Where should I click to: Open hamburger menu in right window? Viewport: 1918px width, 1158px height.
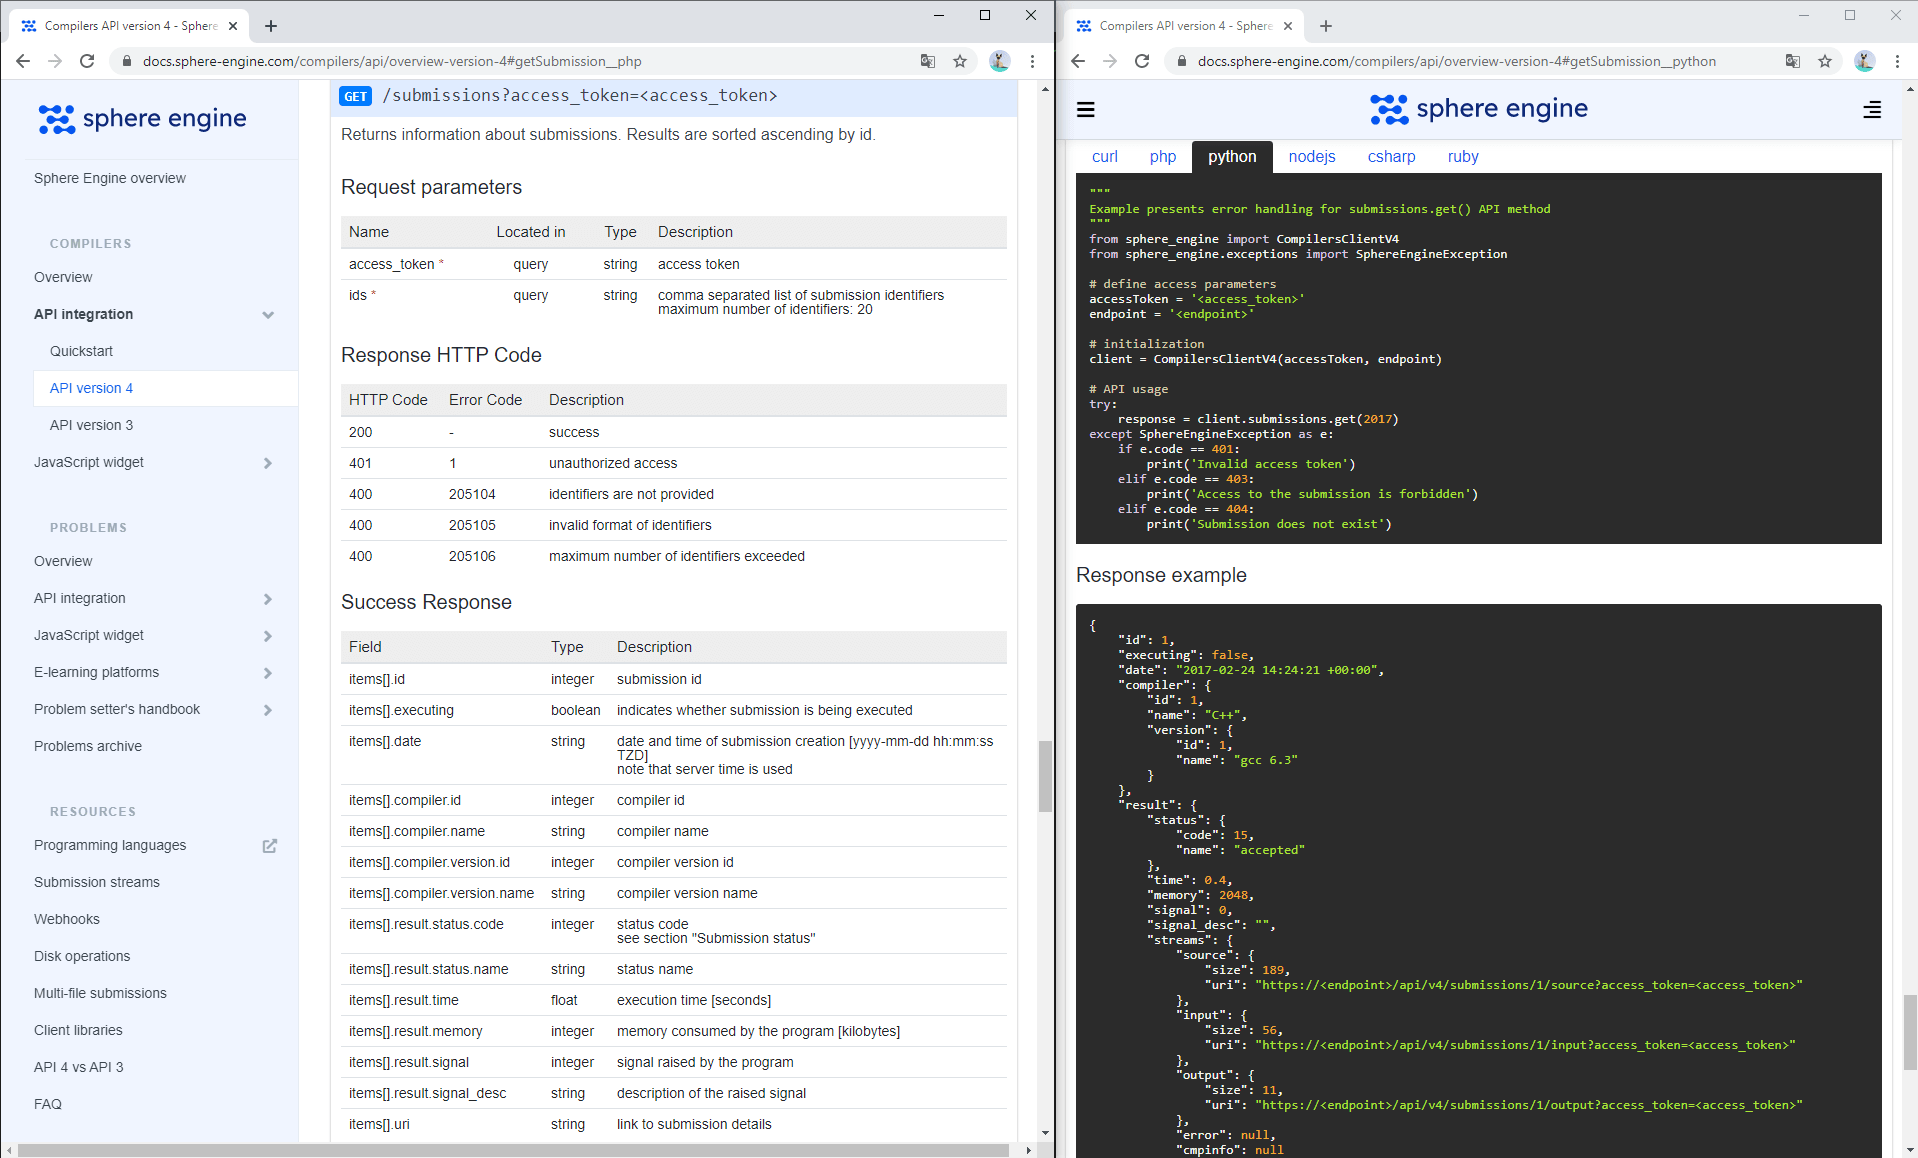point(1085,110)
